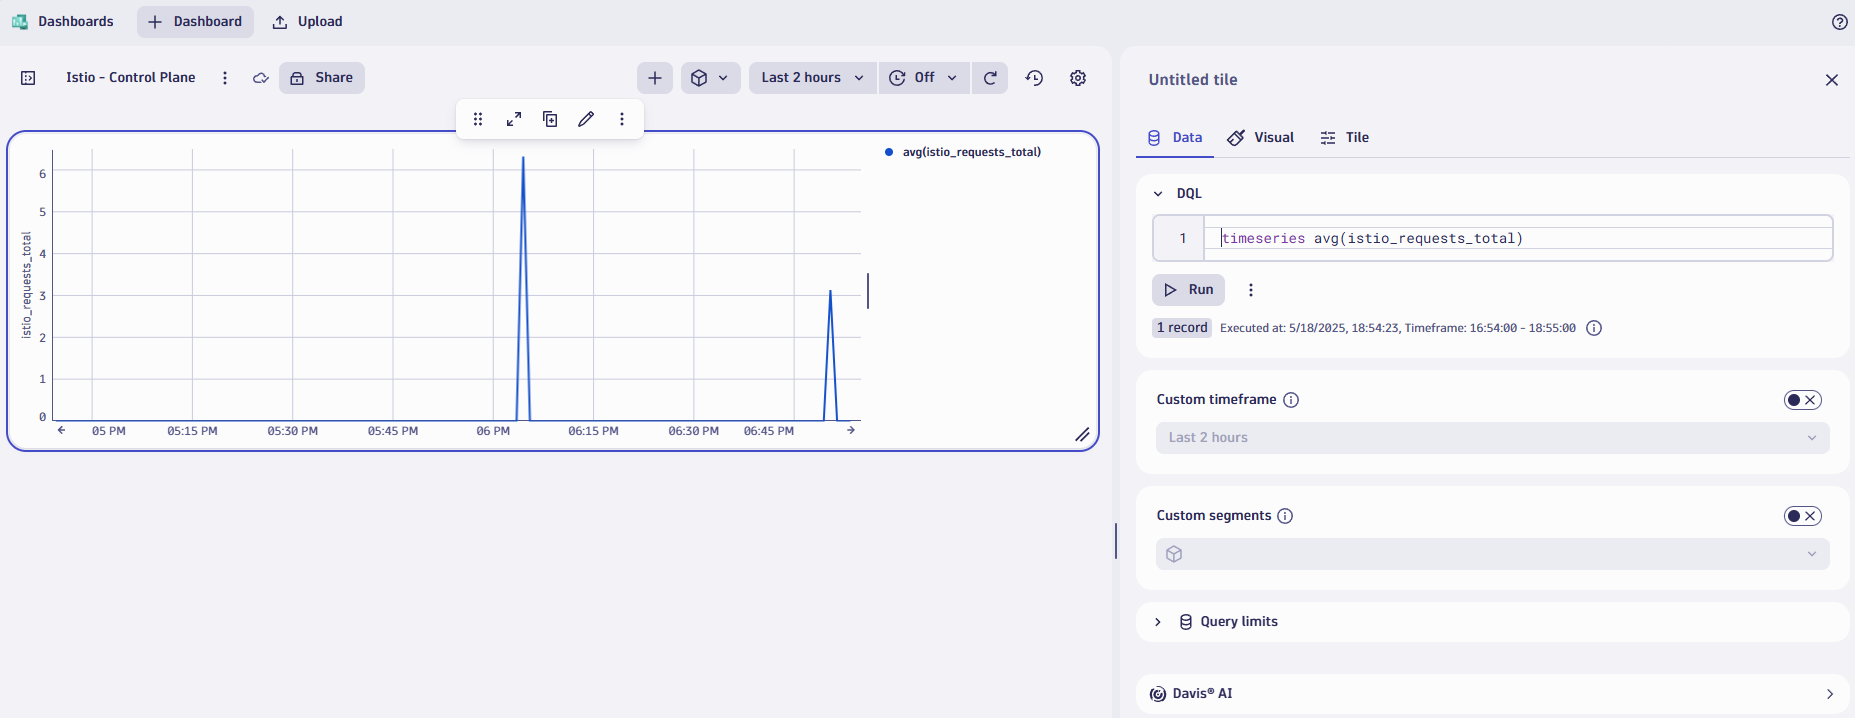Switch to the Tile tab

pos(1344,138)
